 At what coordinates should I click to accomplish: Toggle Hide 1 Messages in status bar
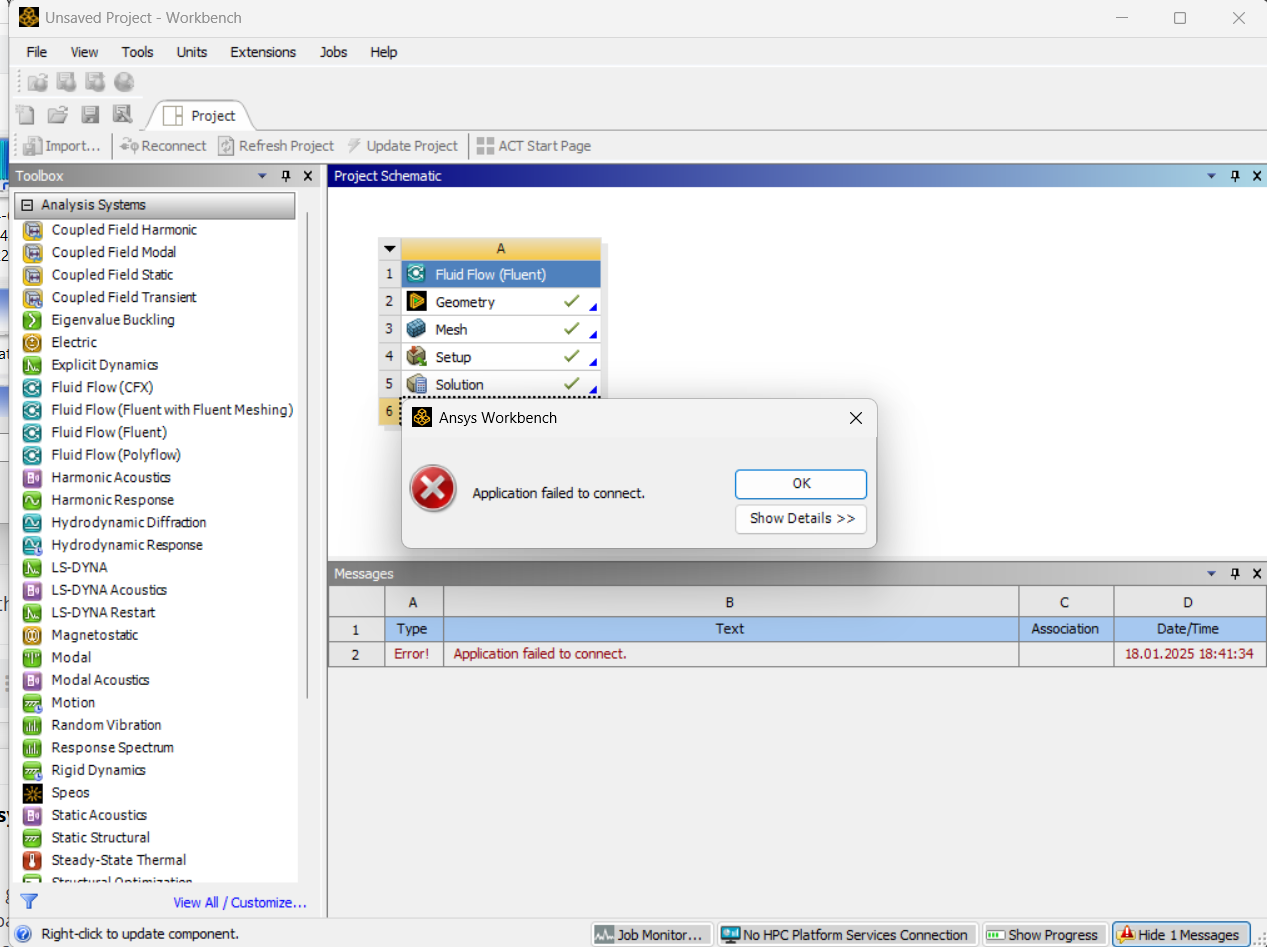[x=1182, y=935]
